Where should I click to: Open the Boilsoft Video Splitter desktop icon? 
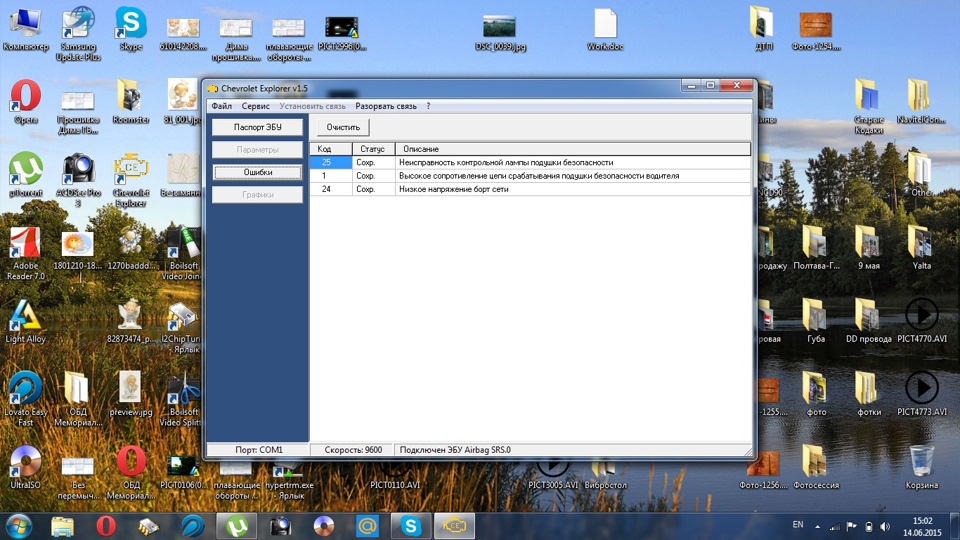point(182,399)
